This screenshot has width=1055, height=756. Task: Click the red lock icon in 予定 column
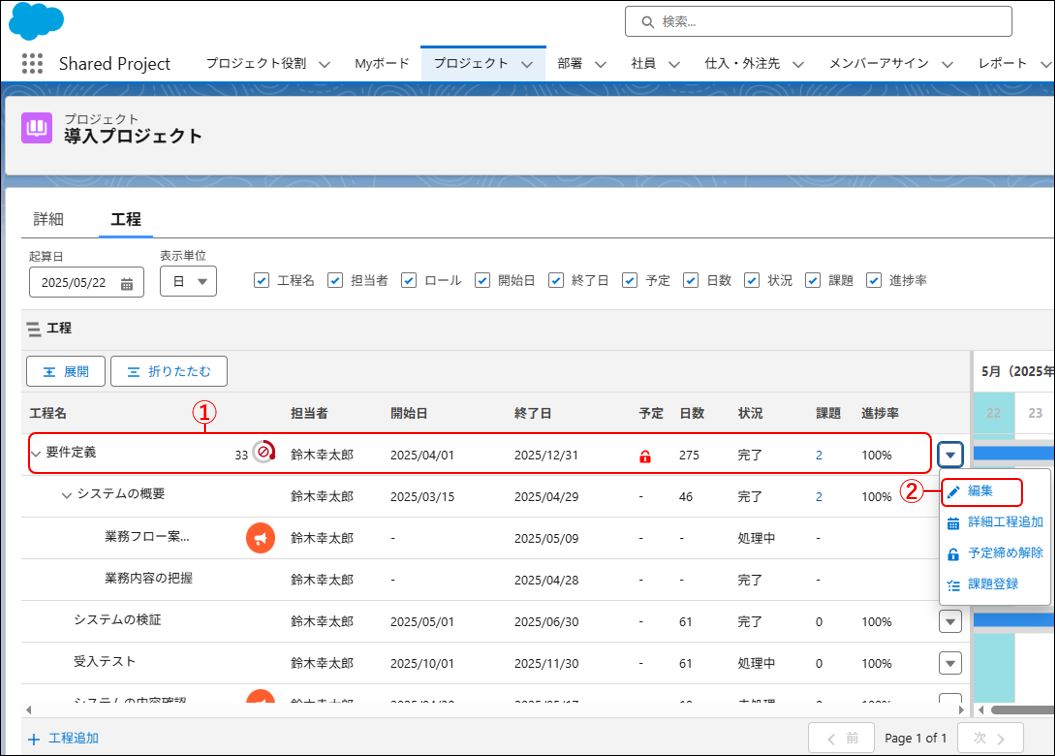pos(645,456)
